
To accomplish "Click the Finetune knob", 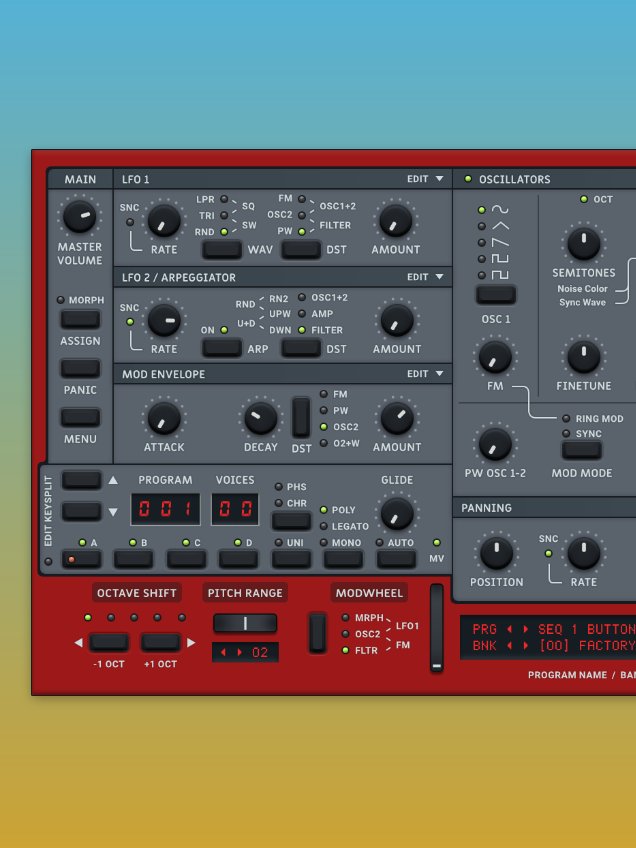I will click(x=584, y=357).
